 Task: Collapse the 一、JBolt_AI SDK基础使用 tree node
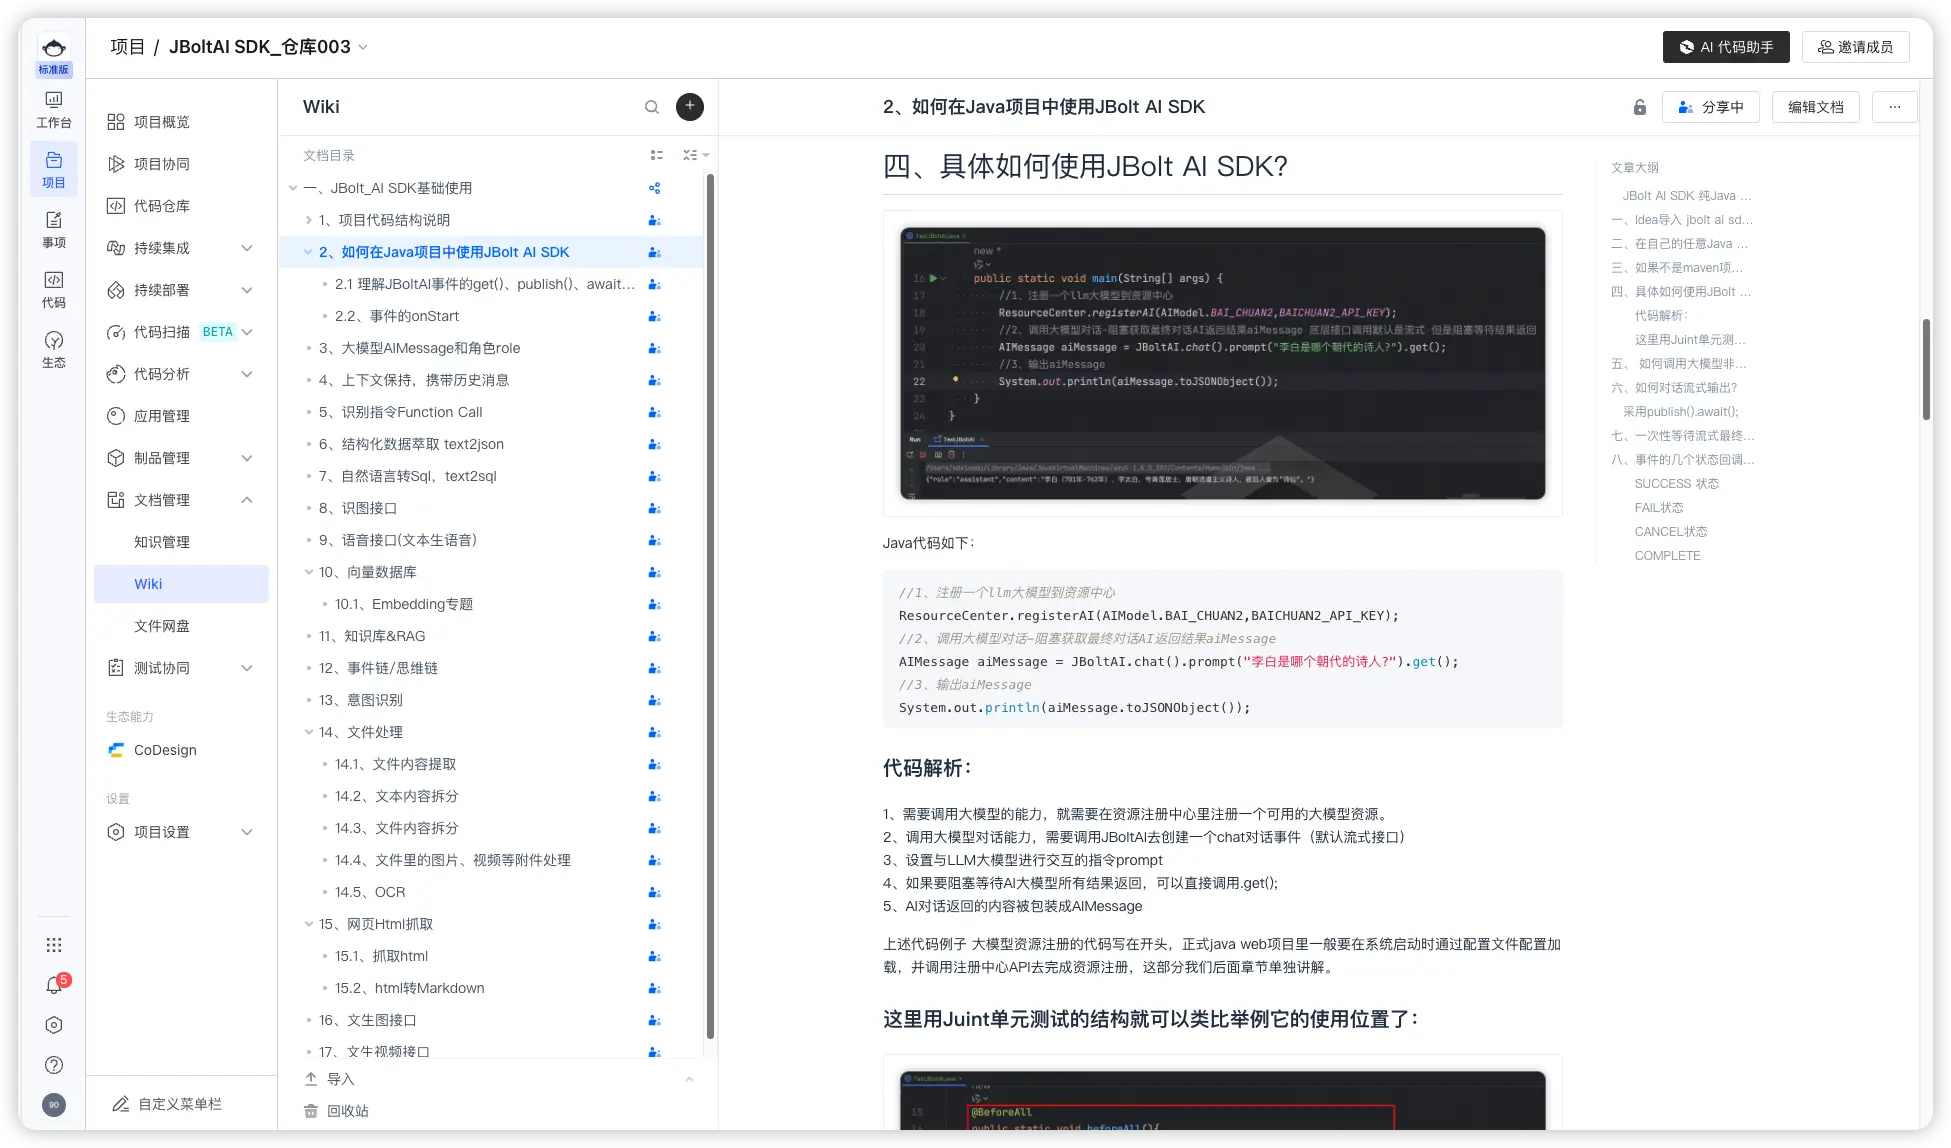coord(293,188)
